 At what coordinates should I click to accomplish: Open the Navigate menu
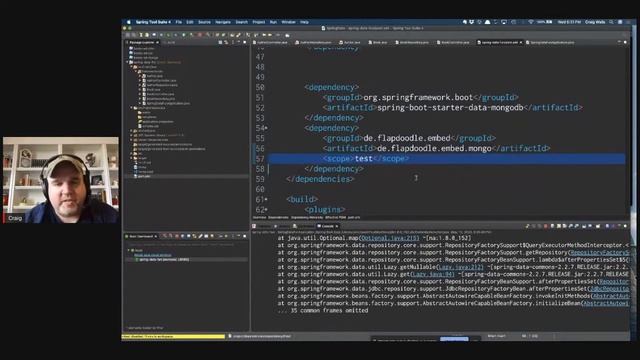223,22
